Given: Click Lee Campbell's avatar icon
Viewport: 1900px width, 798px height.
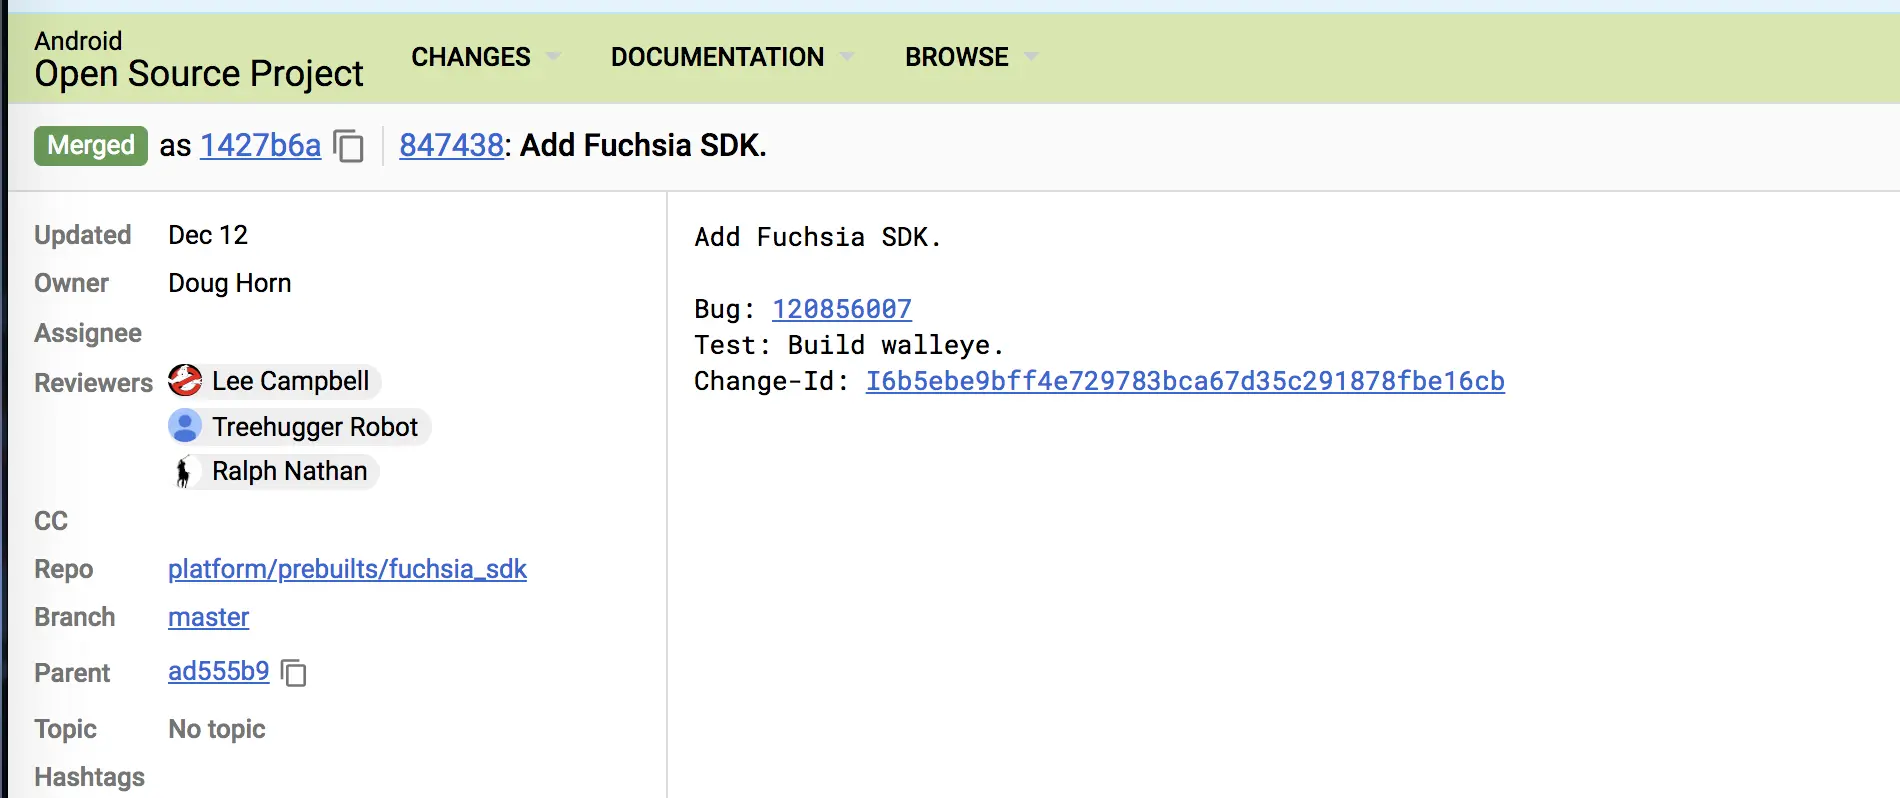Looking at the screenshot, I should (x=185, y=381).
